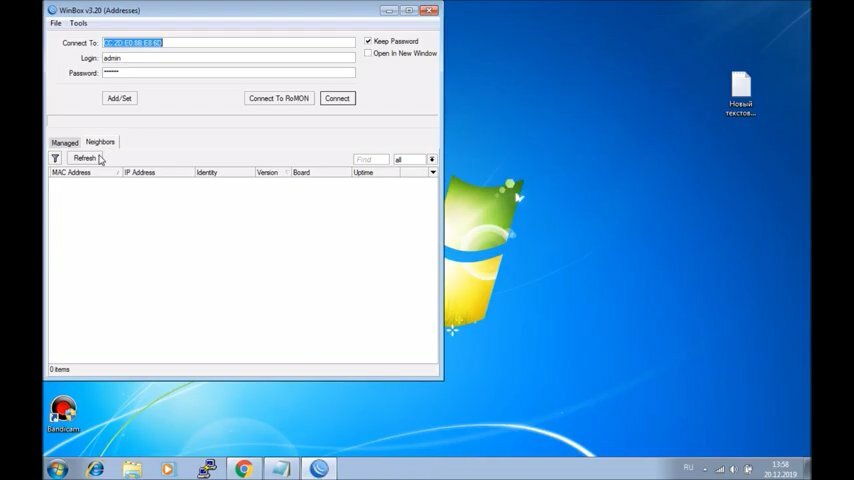Click the Password input field

229,72
